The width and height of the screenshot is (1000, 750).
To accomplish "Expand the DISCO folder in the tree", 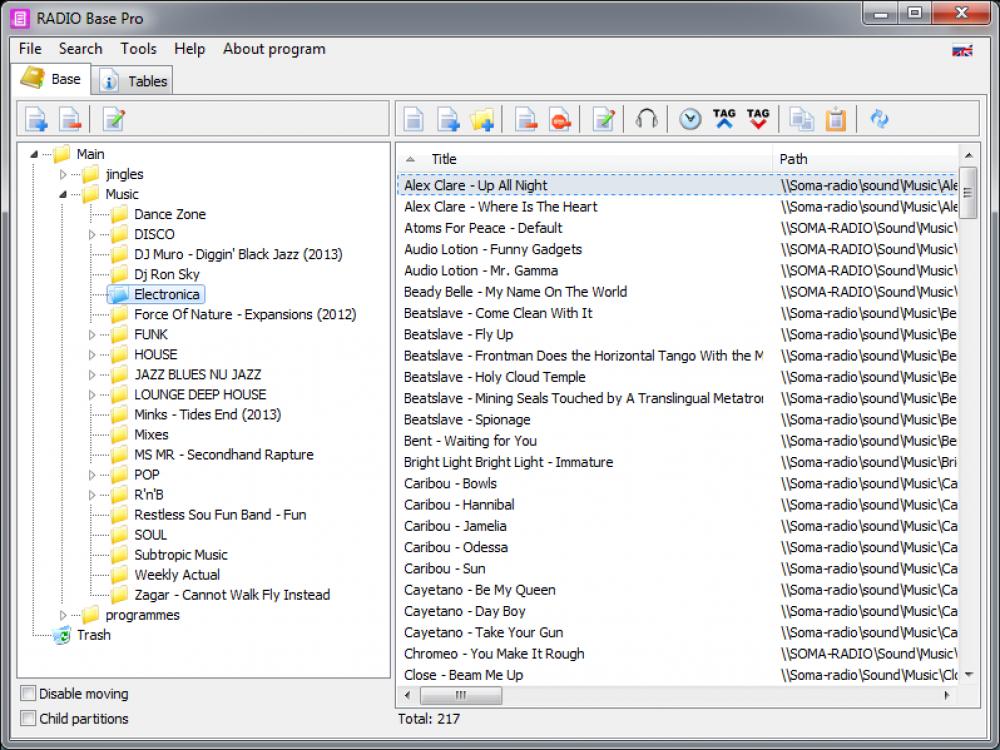I will pyautogui.click(x=90, y=234).
